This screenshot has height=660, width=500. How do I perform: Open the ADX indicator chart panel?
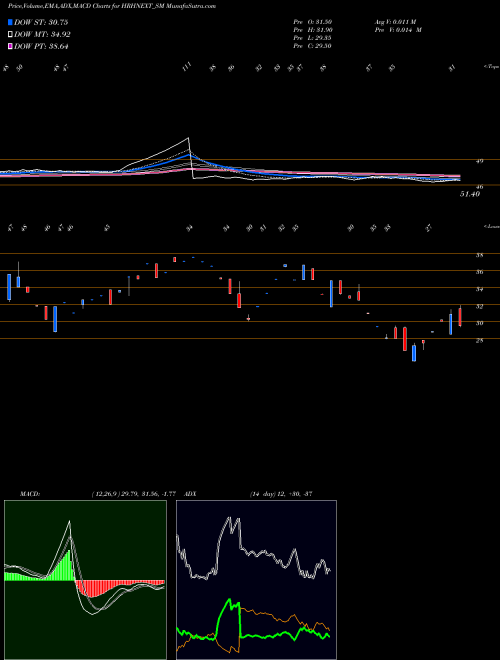[256, 580]
